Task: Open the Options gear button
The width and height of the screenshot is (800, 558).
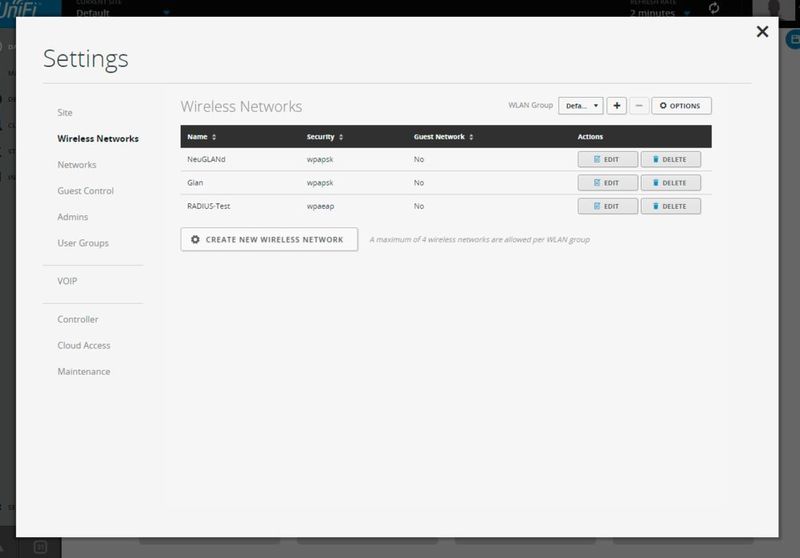Action: click(x=681, y=105)
